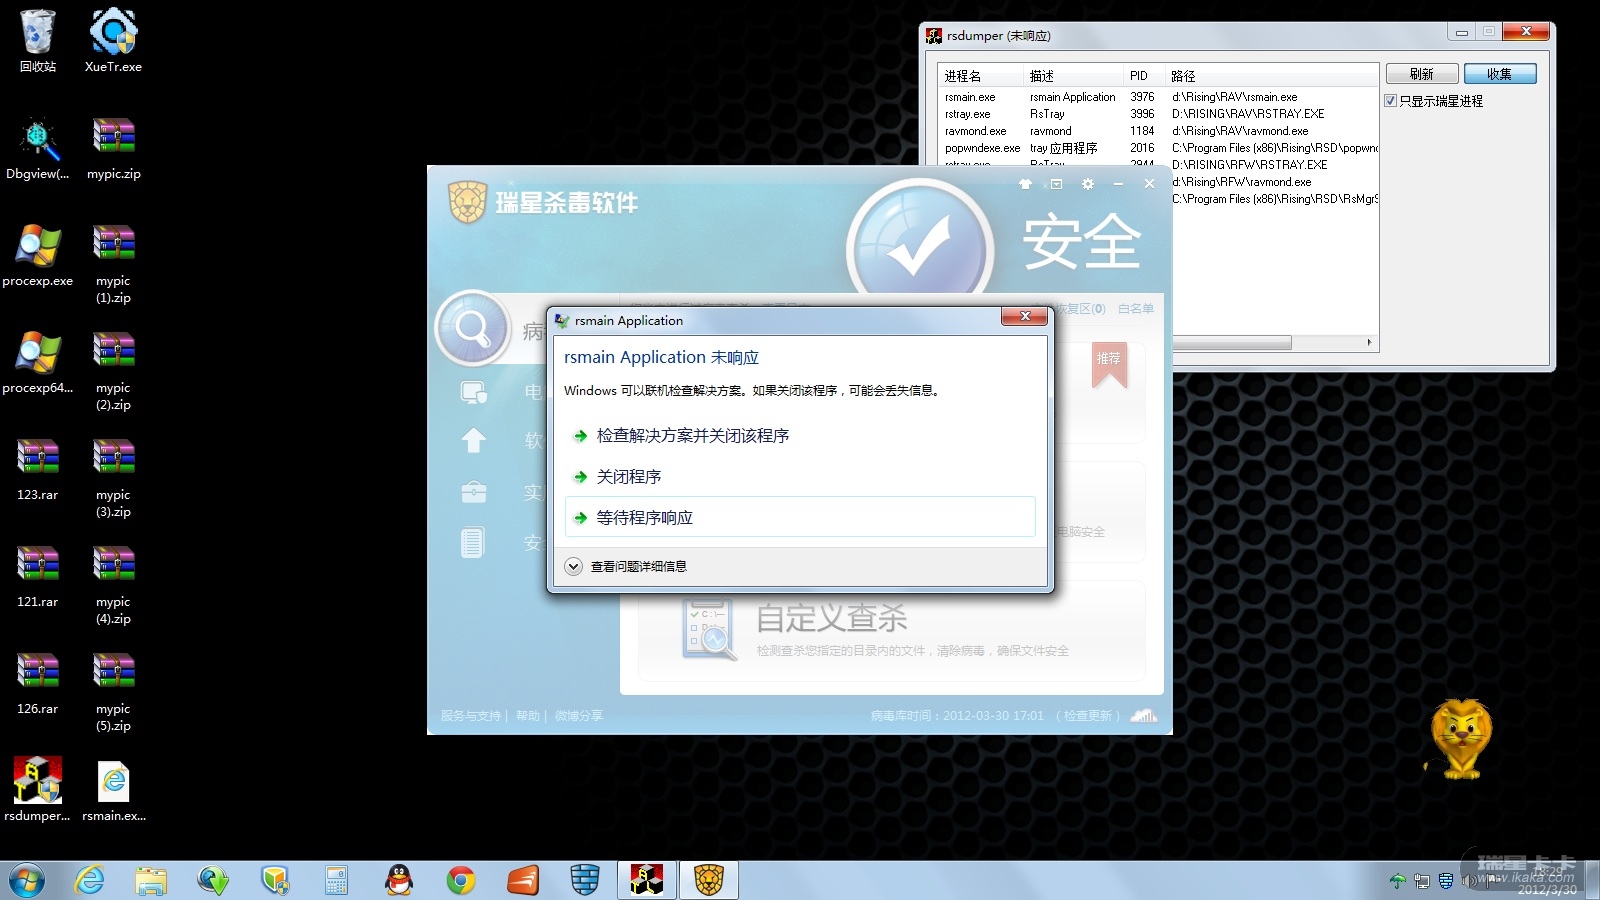
Task: Select mypic (3).zip on desktop
Action: tap(113, 478)
